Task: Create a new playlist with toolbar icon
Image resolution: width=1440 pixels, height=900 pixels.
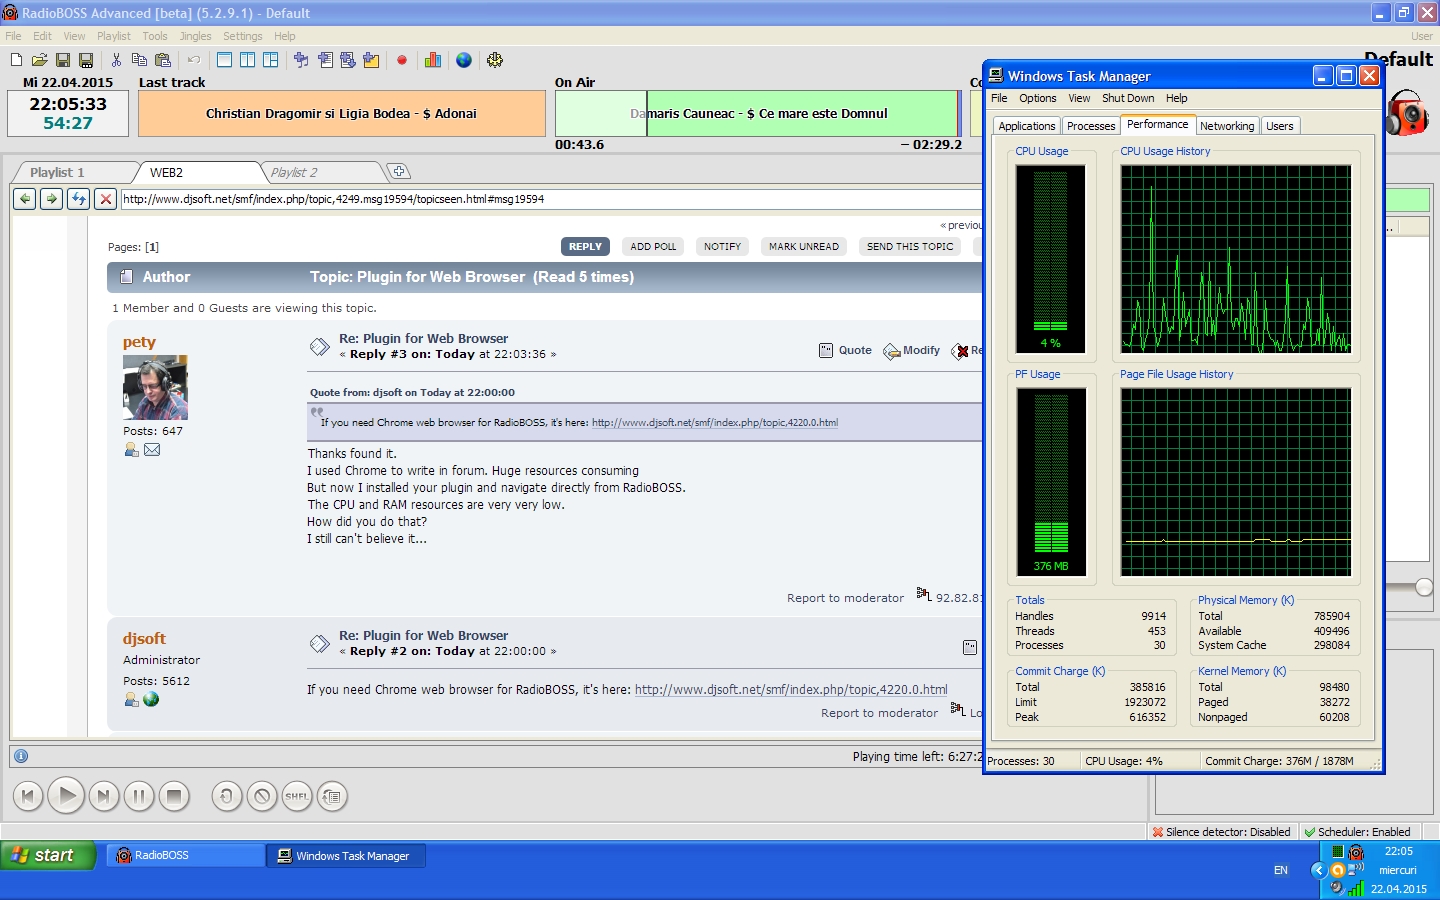Action: coord(16,60)
